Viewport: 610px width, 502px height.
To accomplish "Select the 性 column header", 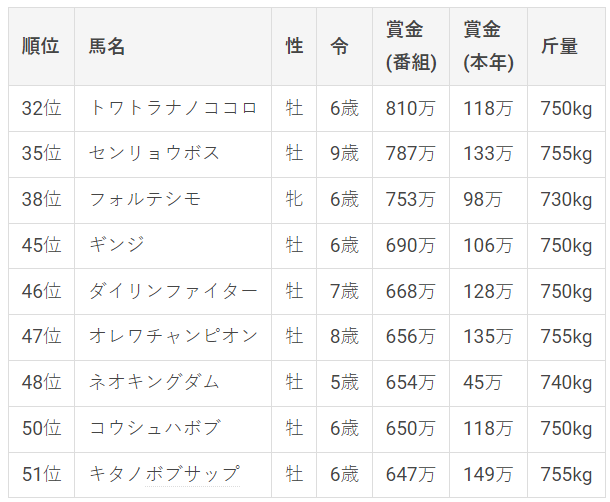I will [x=294, y=46].
